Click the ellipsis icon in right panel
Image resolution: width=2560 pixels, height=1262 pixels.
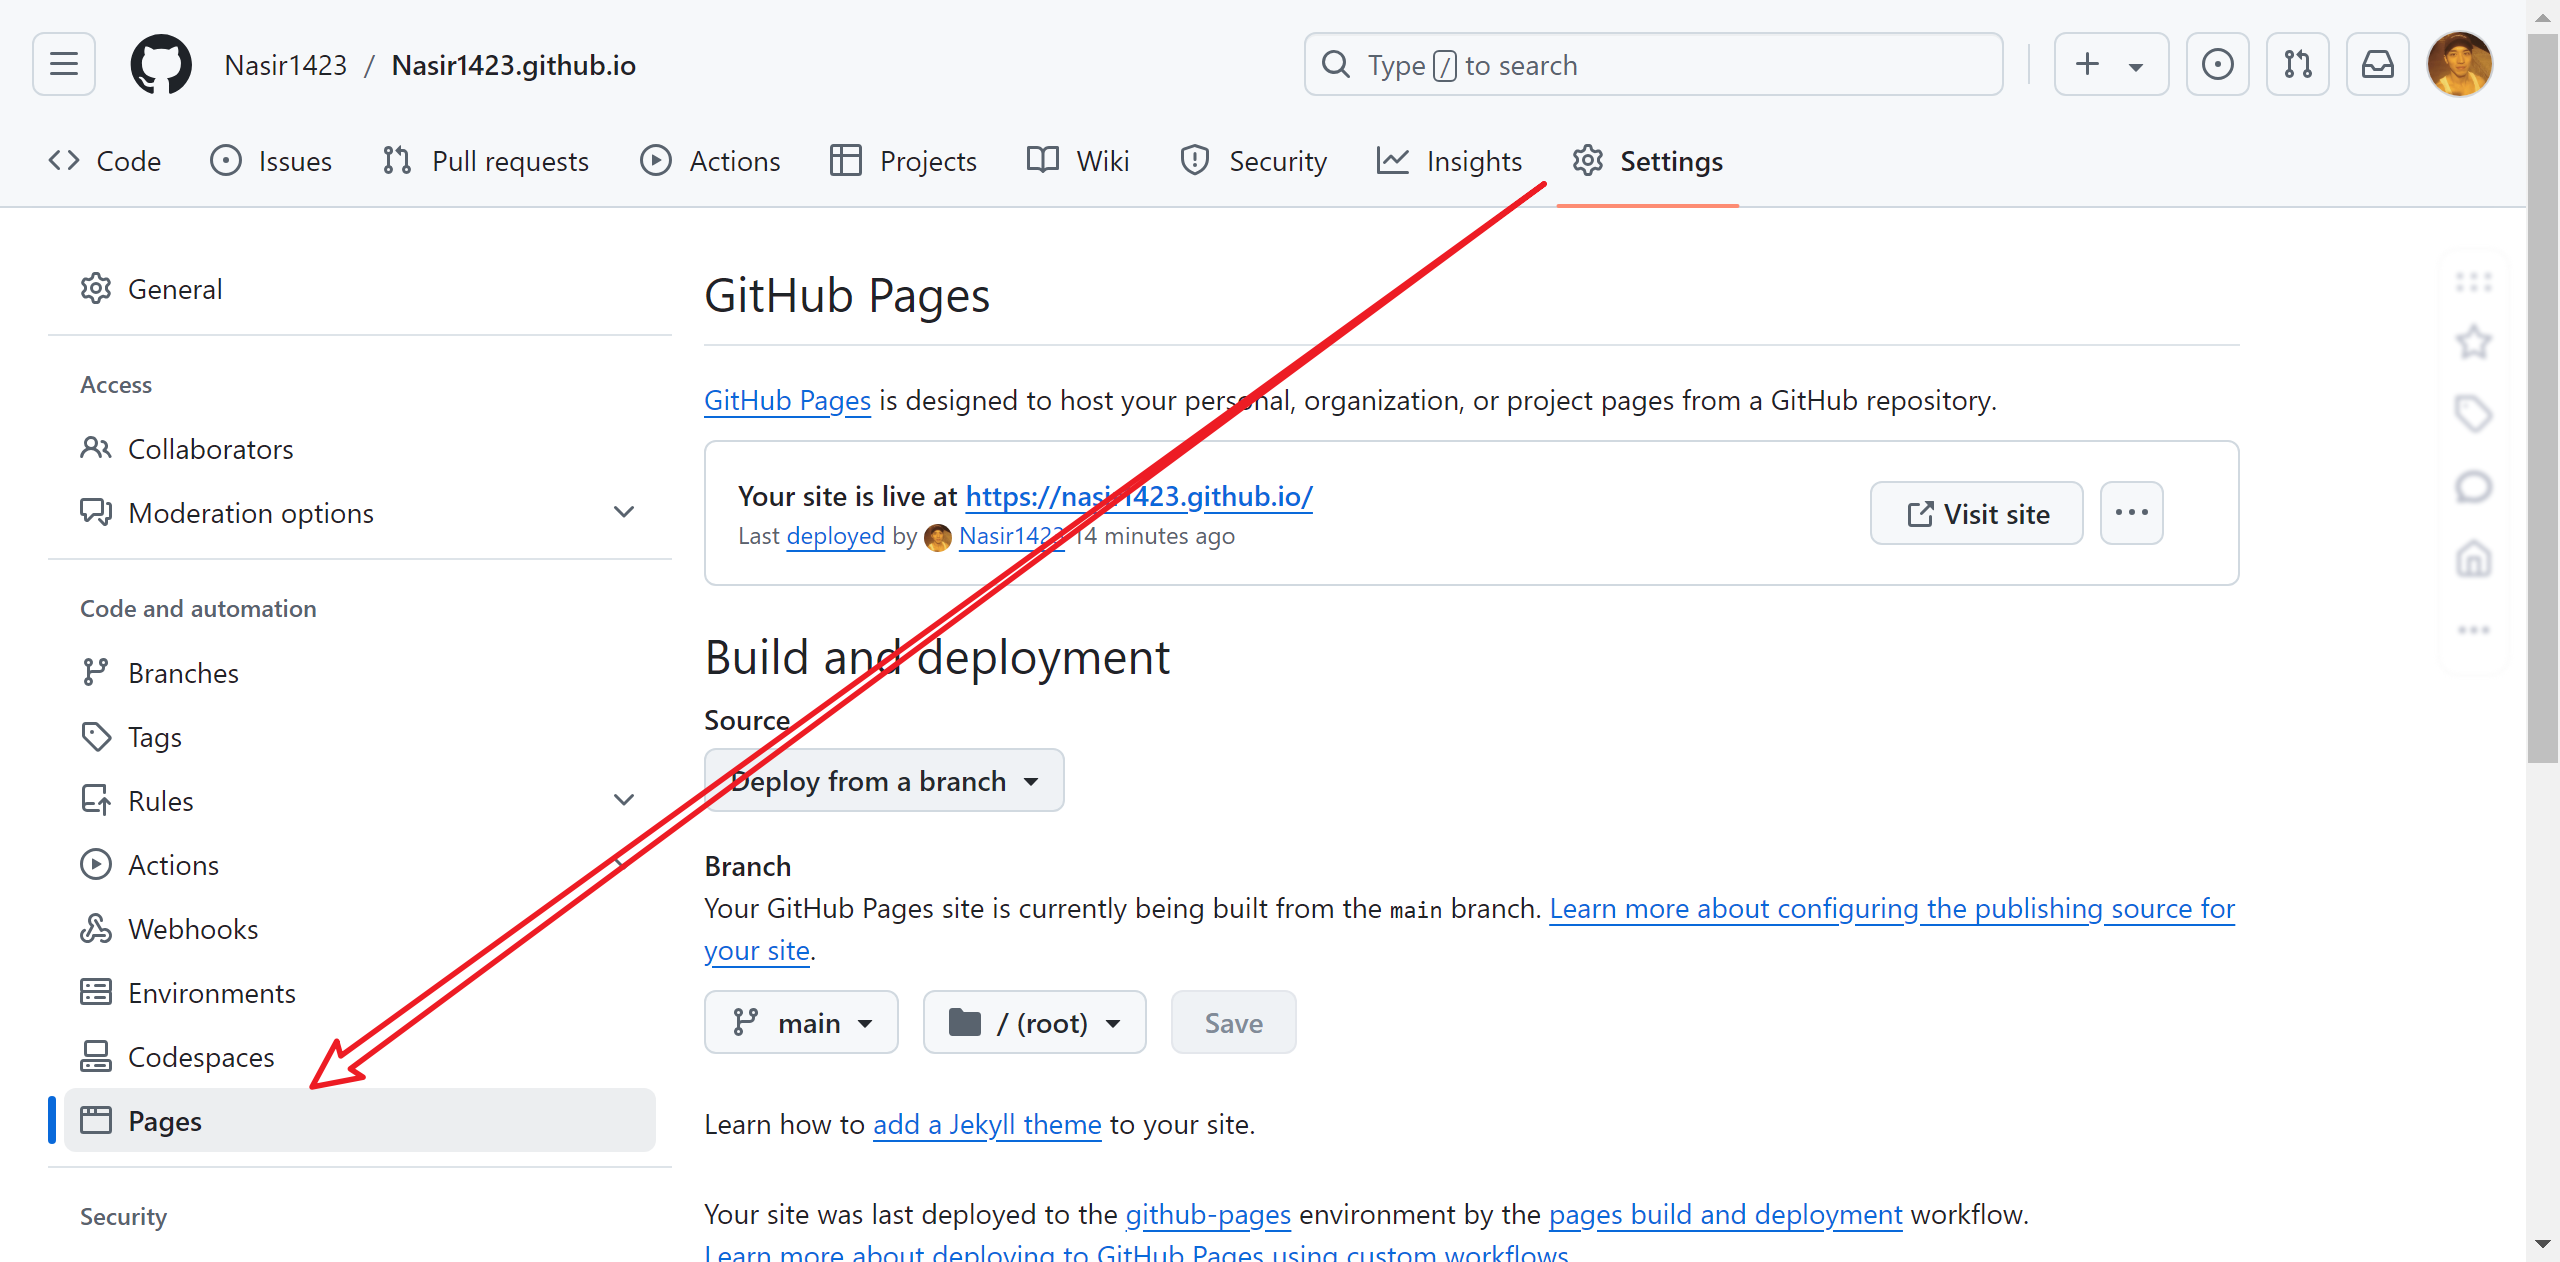point(2473,630)
